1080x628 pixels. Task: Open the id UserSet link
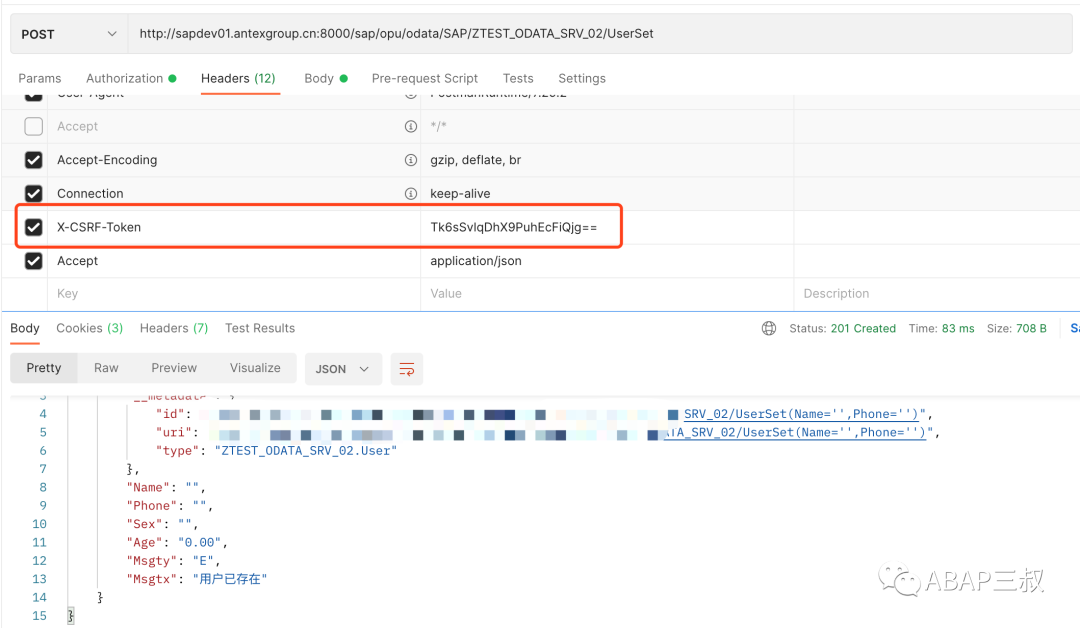(x=804, y=414)
